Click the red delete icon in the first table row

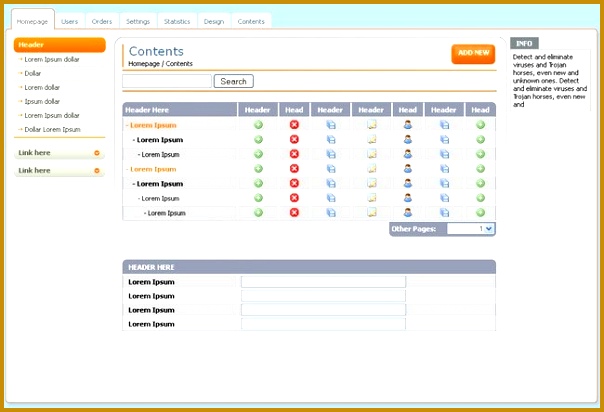[294, 125]
